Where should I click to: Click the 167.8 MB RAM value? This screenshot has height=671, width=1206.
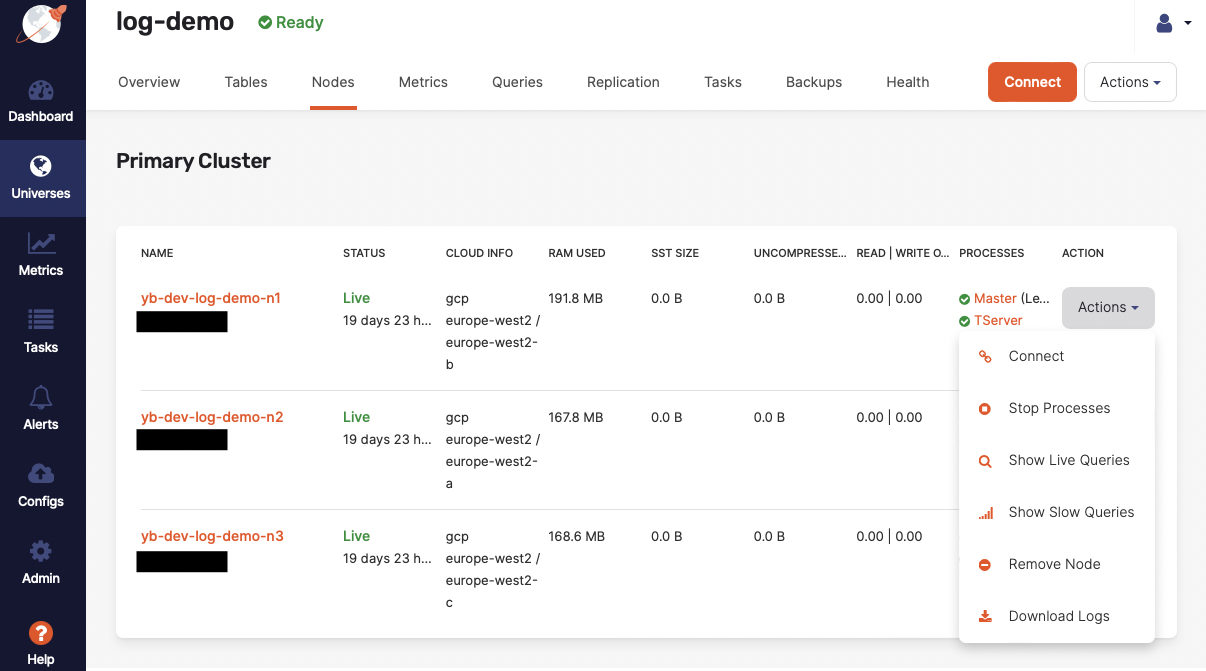pos(577,417)
